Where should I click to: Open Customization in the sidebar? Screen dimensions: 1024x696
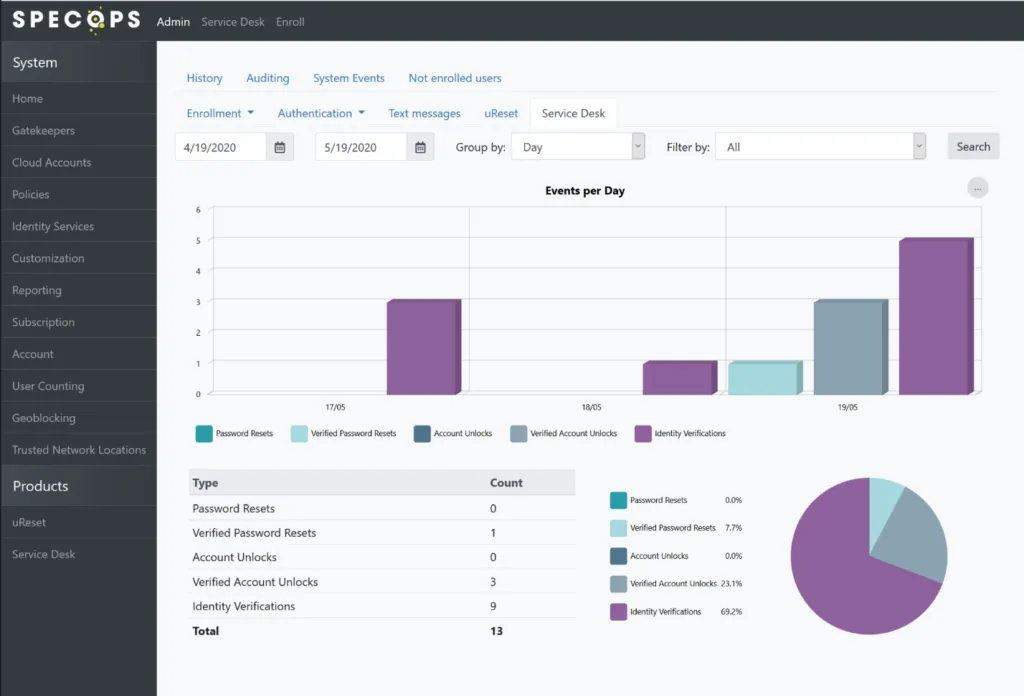tap(78, 259)
